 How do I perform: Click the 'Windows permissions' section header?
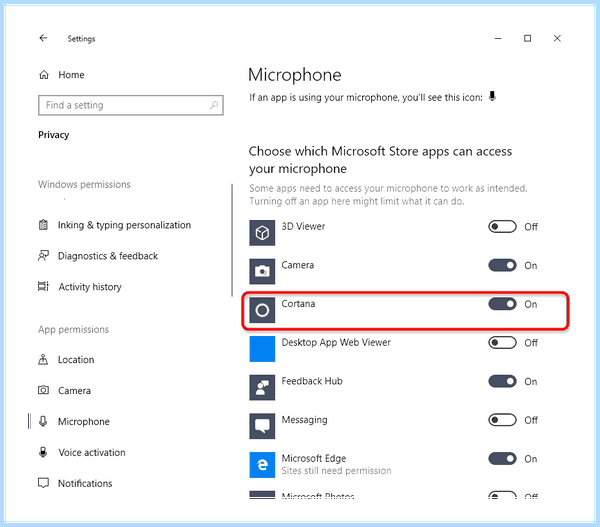tap(84, 184)
